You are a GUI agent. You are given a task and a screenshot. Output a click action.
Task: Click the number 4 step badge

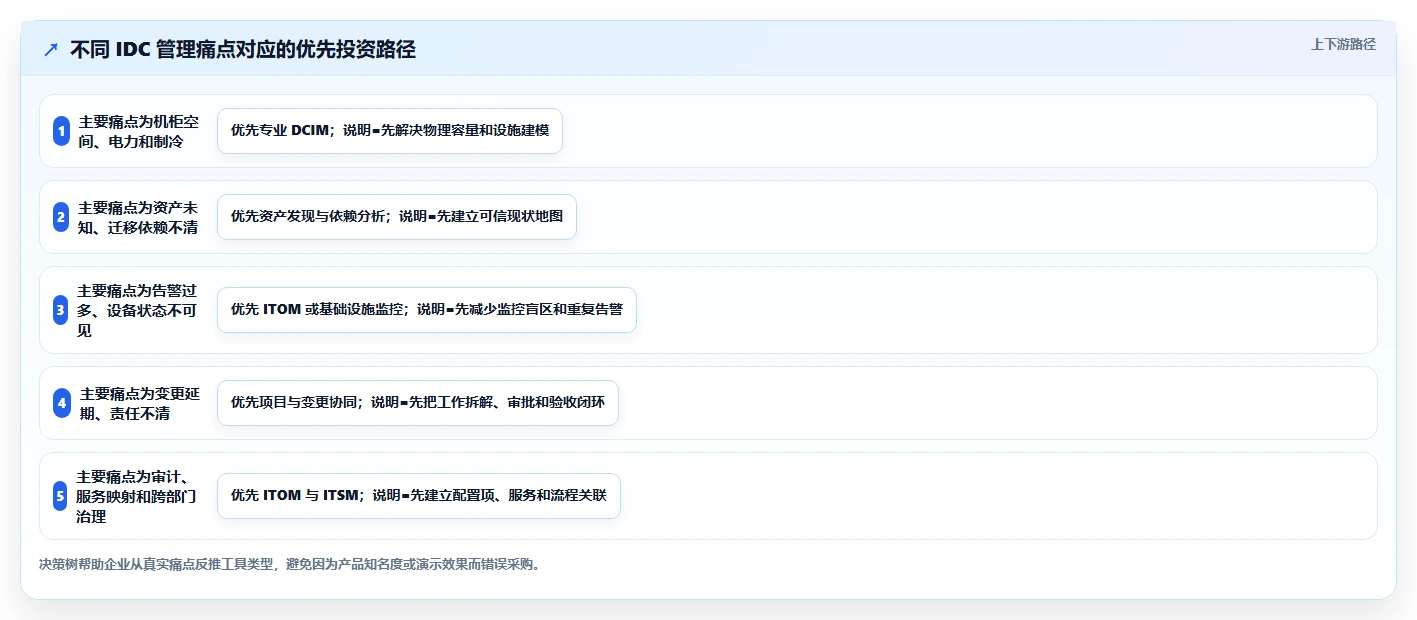[x=61, y=403]
